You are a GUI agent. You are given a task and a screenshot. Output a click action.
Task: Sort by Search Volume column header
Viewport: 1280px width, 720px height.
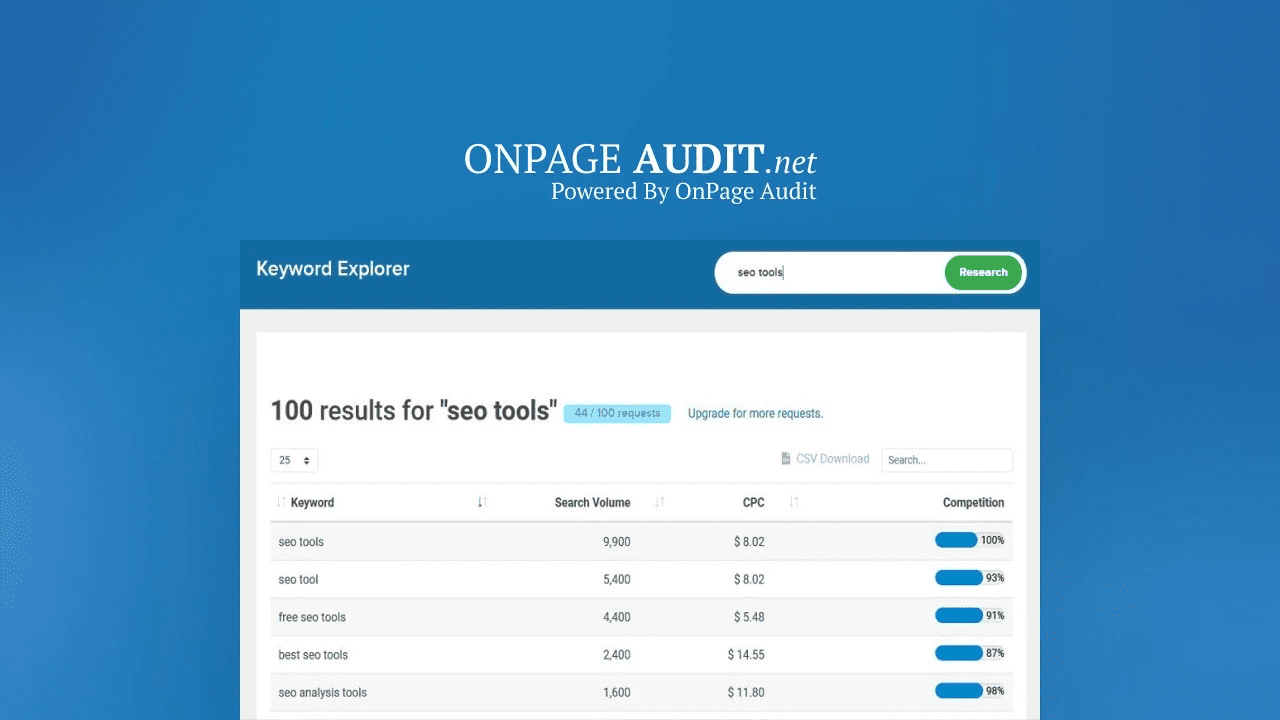pos(592,503)
